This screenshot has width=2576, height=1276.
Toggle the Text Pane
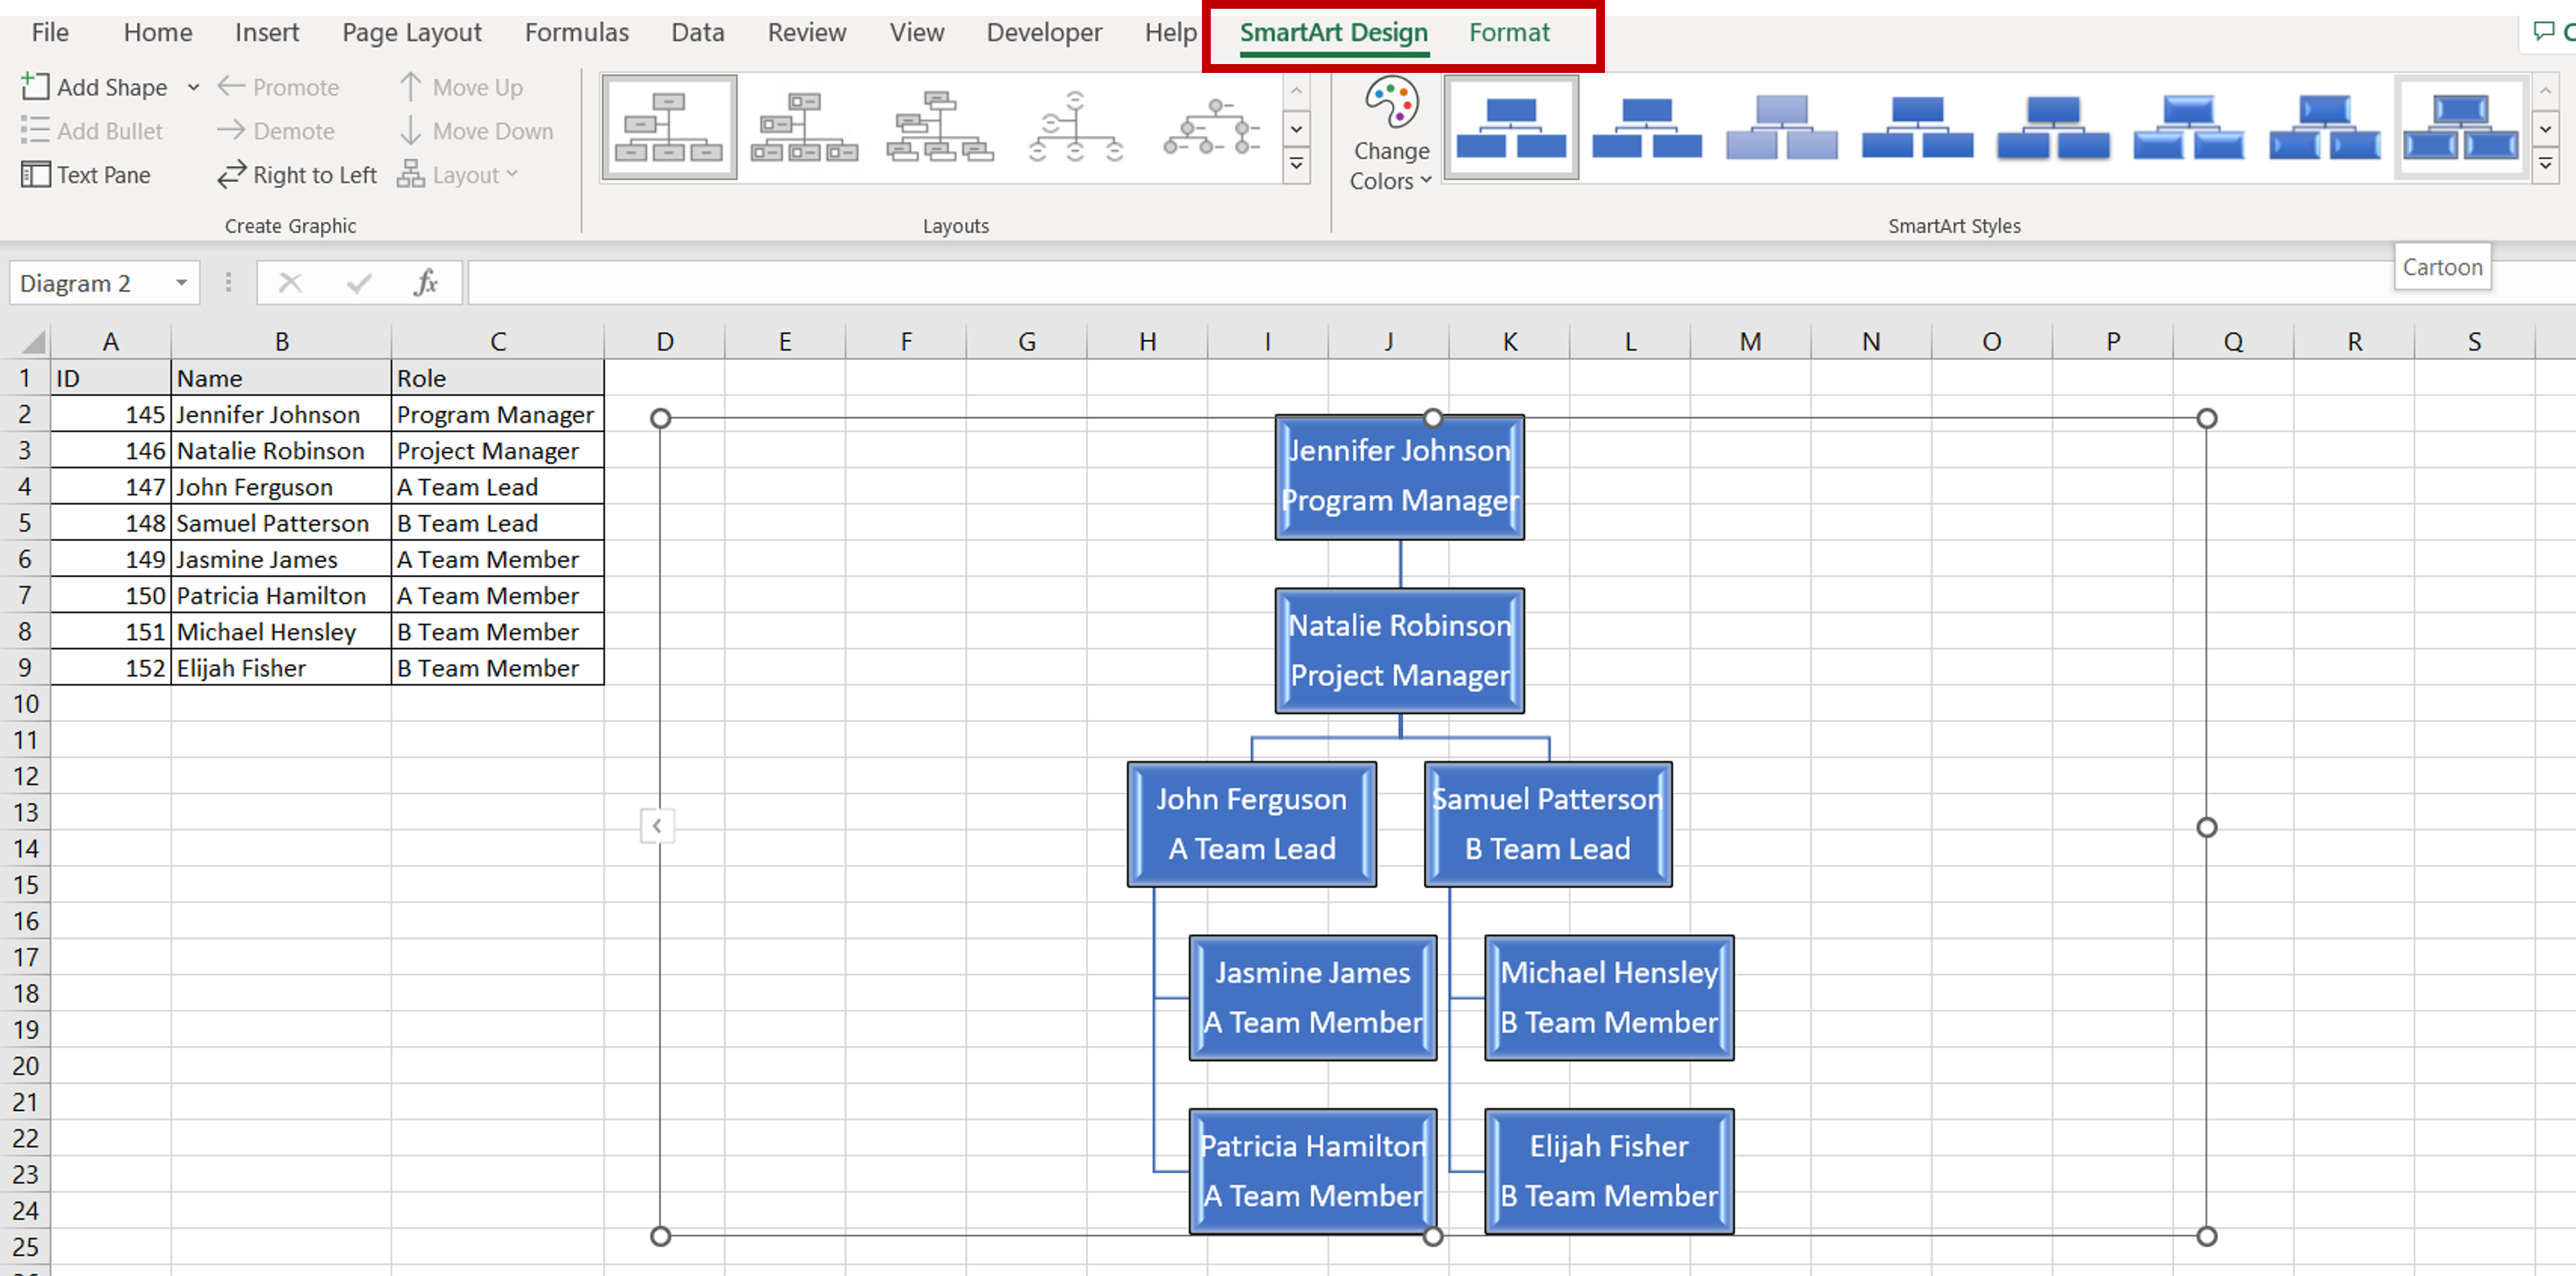tap(86, 175)
